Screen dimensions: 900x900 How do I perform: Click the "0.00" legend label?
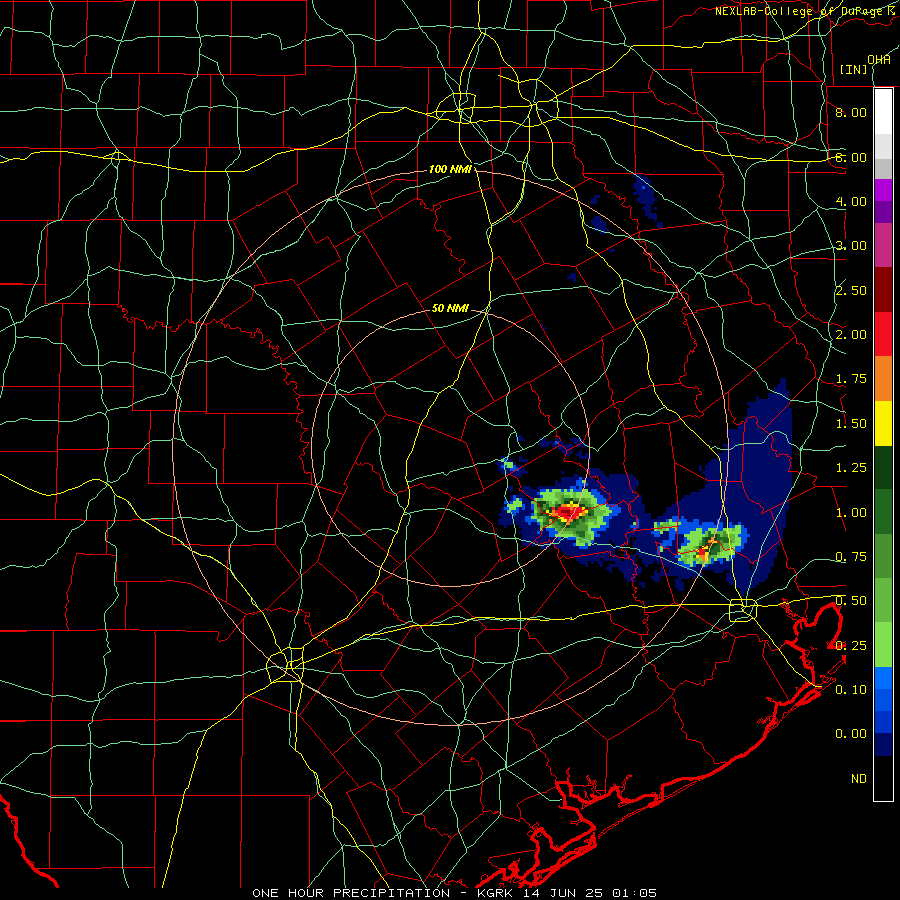click(x=851, y=734)
